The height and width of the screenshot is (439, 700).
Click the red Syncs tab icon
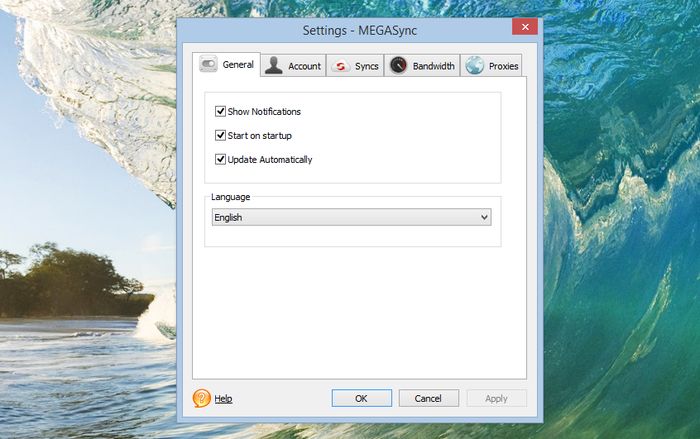340,66
